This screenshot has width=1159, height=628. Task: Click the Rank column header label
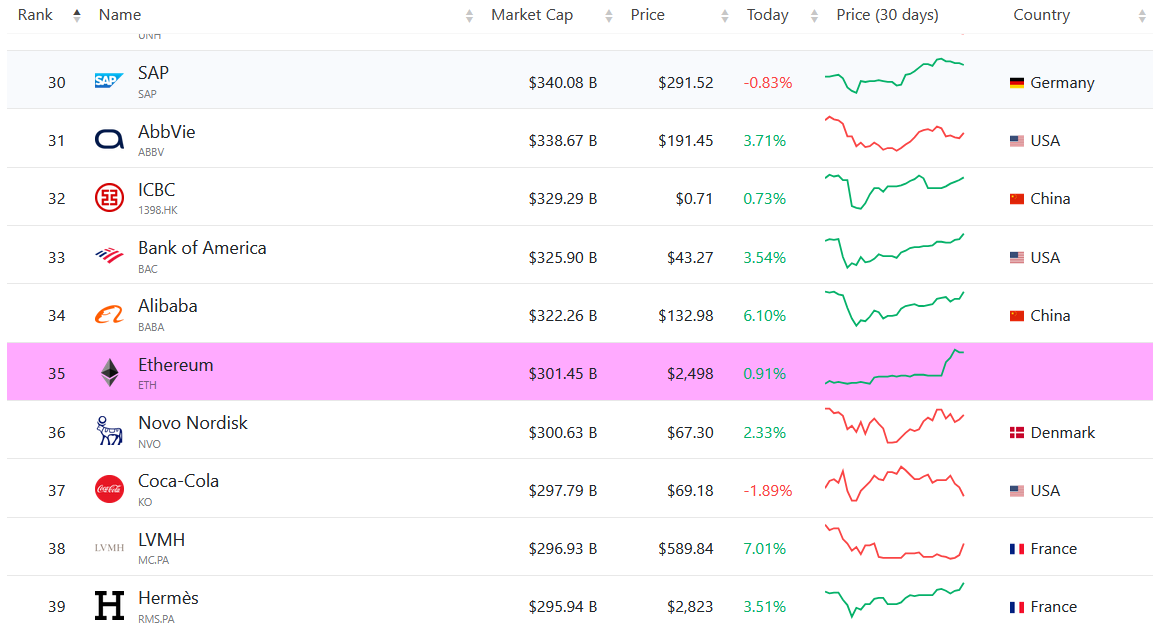tap(35, 15)
